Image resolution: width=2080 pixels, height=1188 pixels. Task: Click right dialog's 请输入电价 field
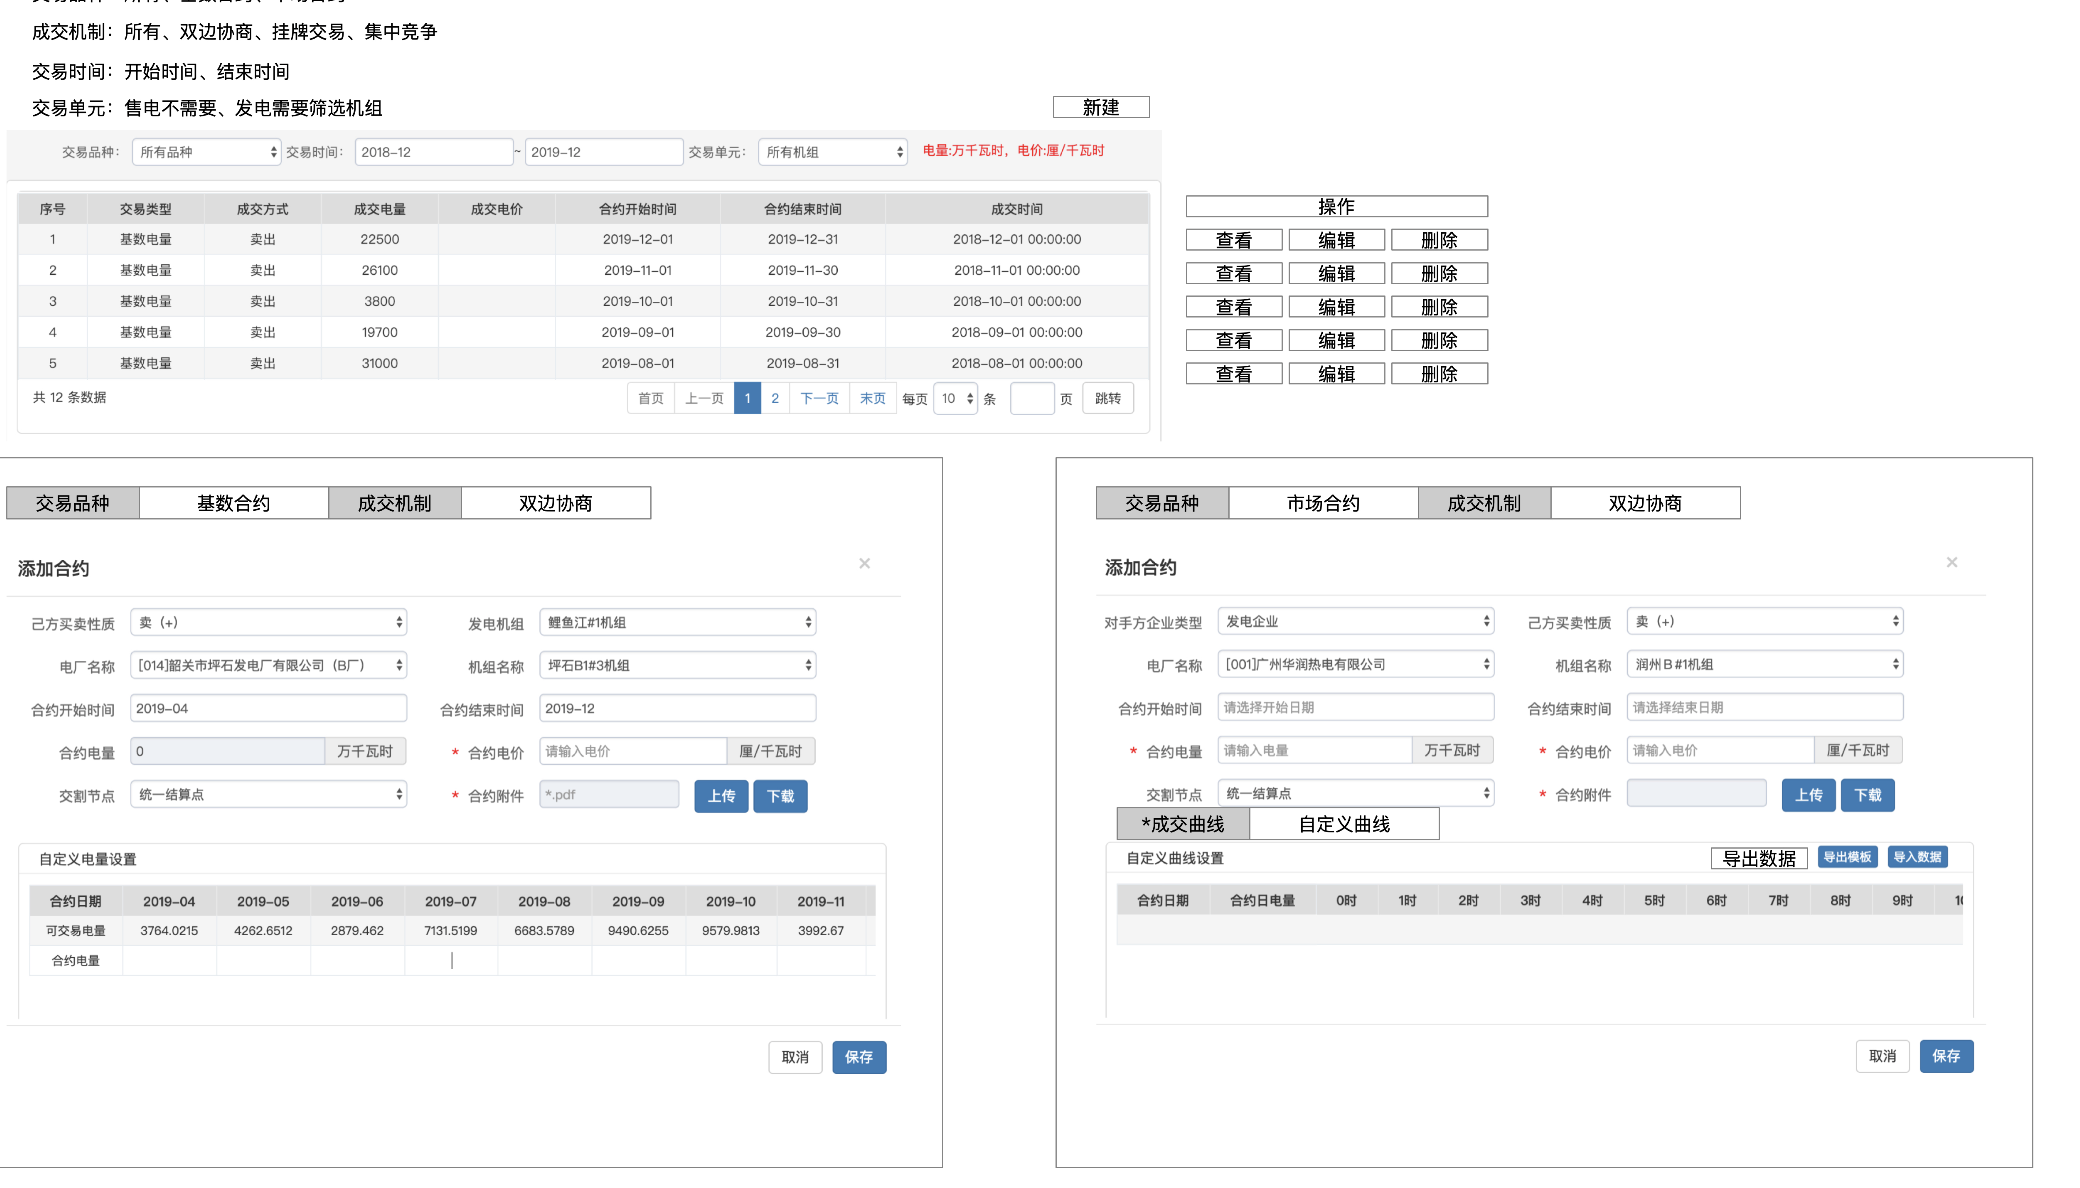1721,750
